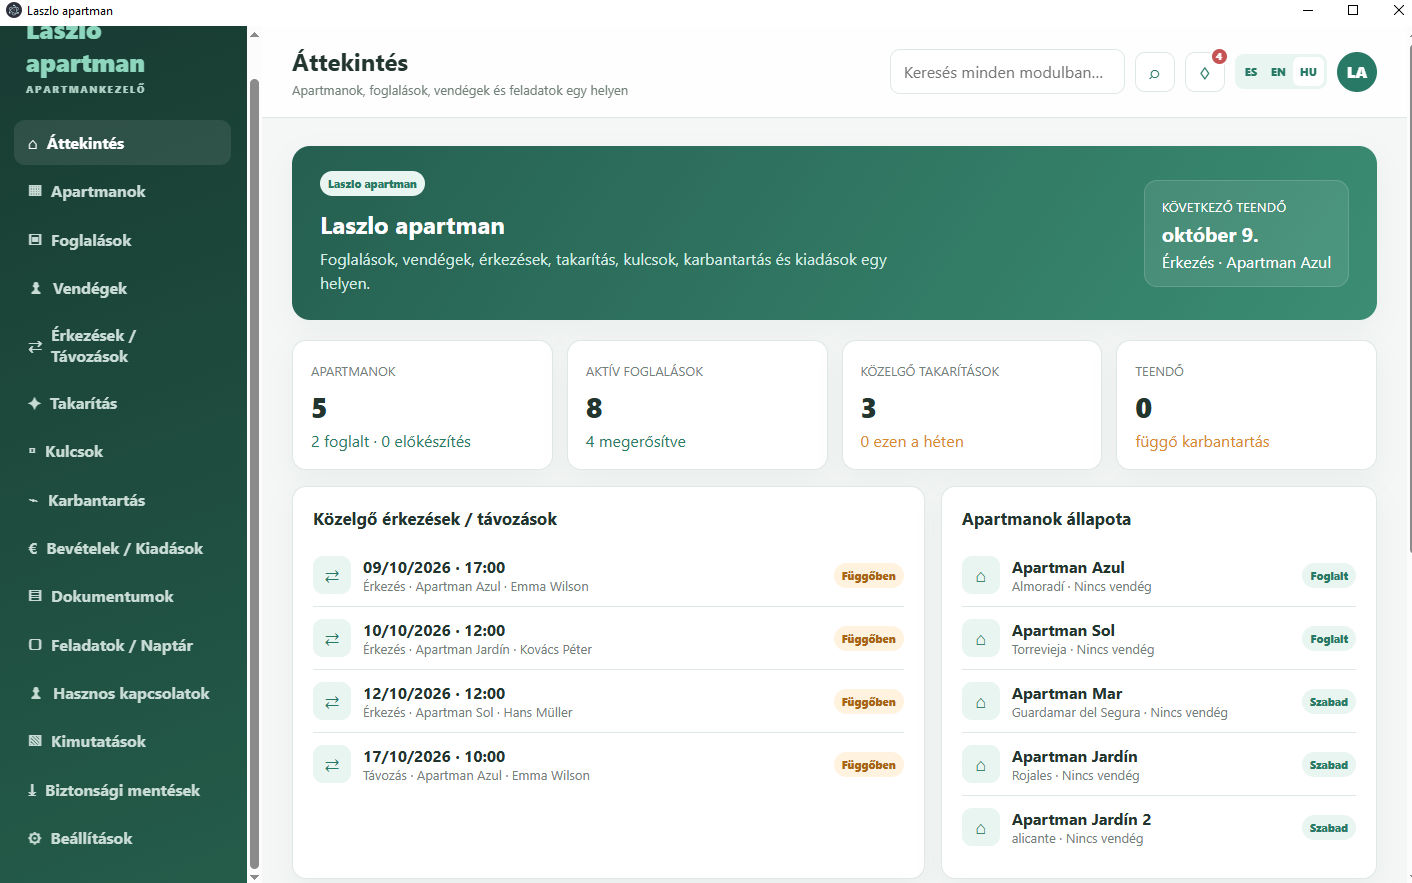Viewport: 1412px width, 883px height.
Task: Switch language to ES
Action: [1251, 72]
